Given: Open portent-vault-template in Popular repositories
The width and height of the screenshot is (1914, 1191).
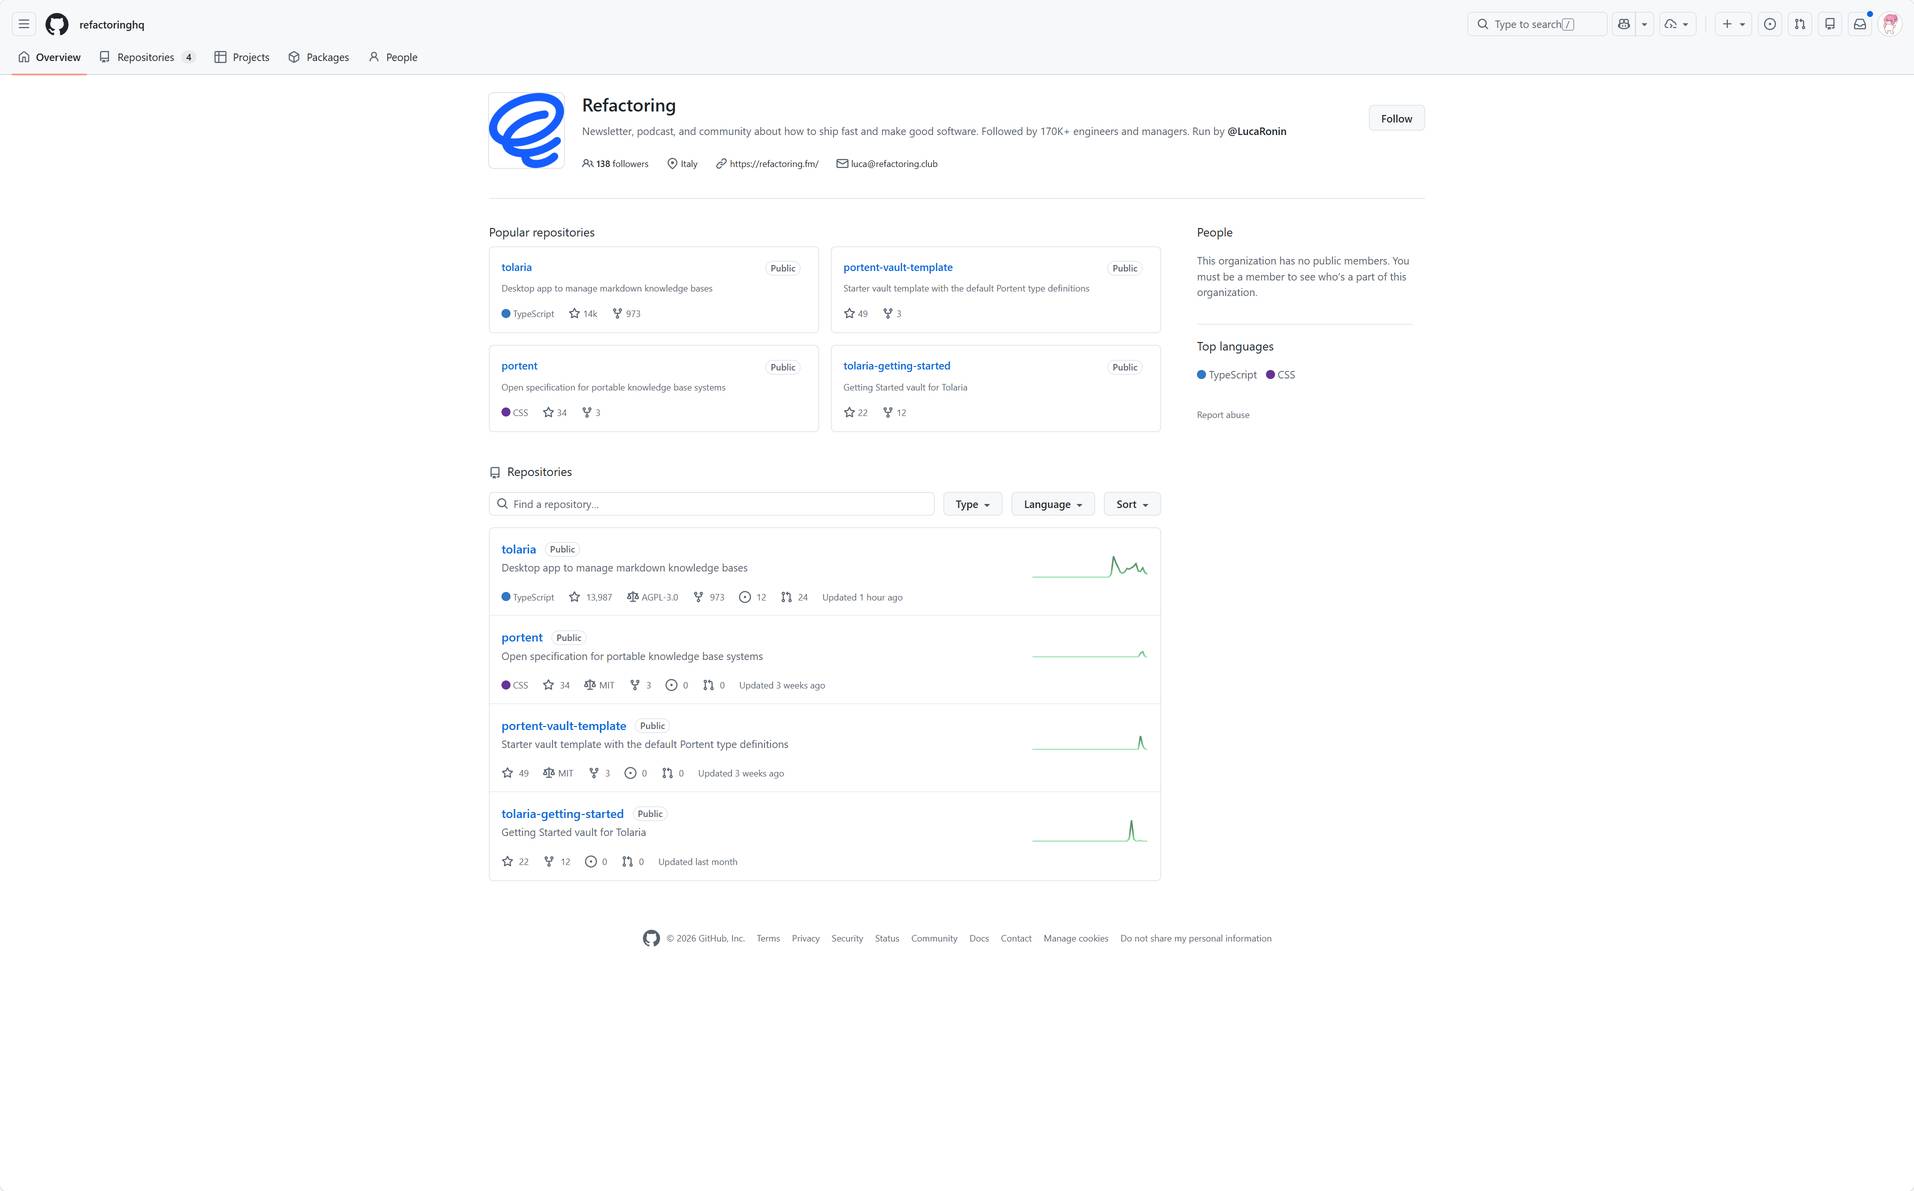Looking at the screenshot, I should click(x=898, y=267).
